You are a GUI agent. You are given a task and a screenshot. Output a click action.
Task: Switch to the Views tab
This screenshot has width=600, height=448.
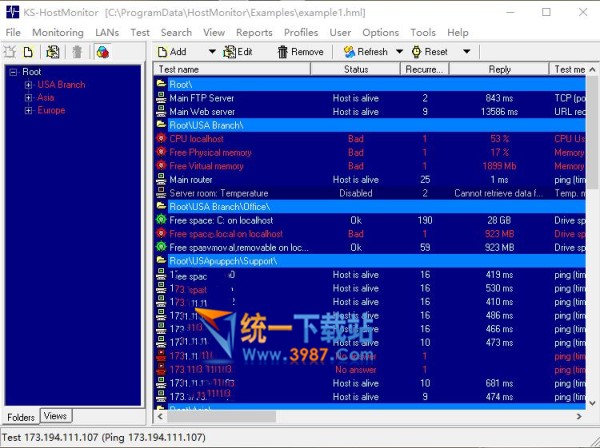(x=55, y=416)
